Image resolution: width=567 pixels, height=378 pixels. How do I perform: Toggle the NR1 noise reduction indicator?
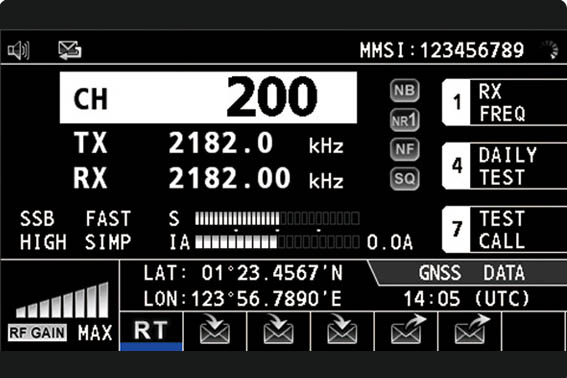coord(405,120)
